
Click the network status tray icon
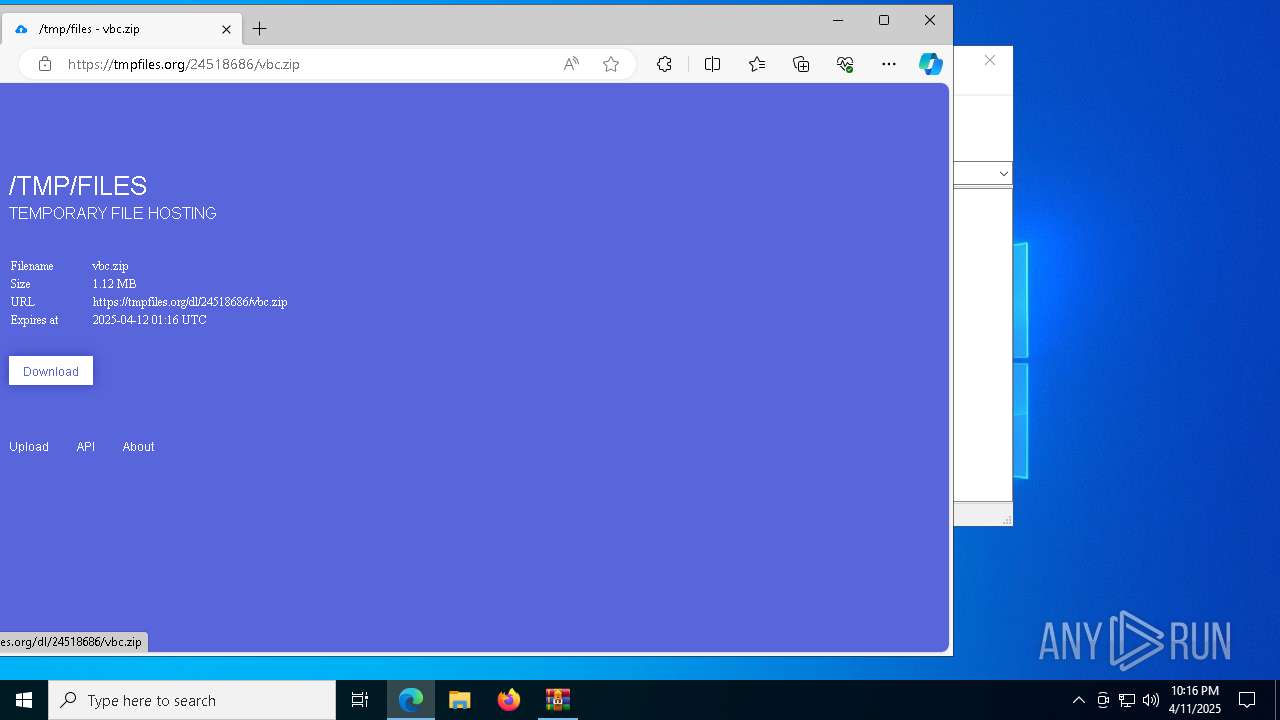pyautogui.click(x=1127, y=700)
